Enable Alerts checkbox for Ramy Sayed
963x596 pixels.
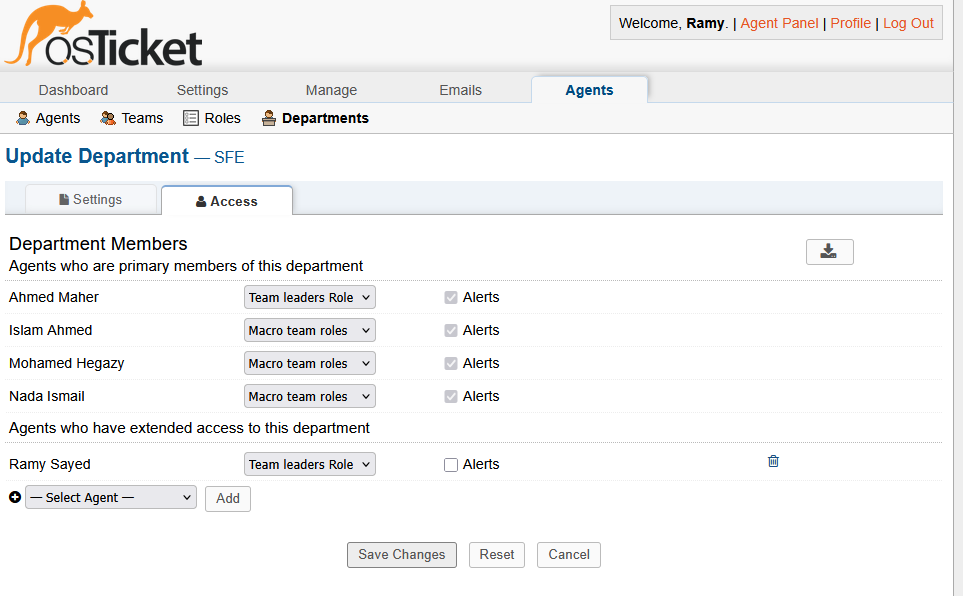click(x=451, y=465)
